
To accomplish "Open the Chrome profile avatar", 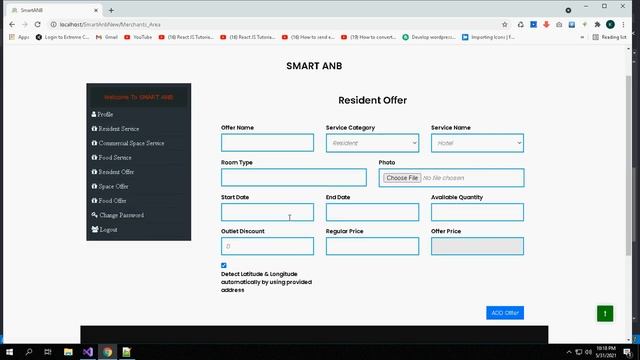I will [x=610, y=24].
